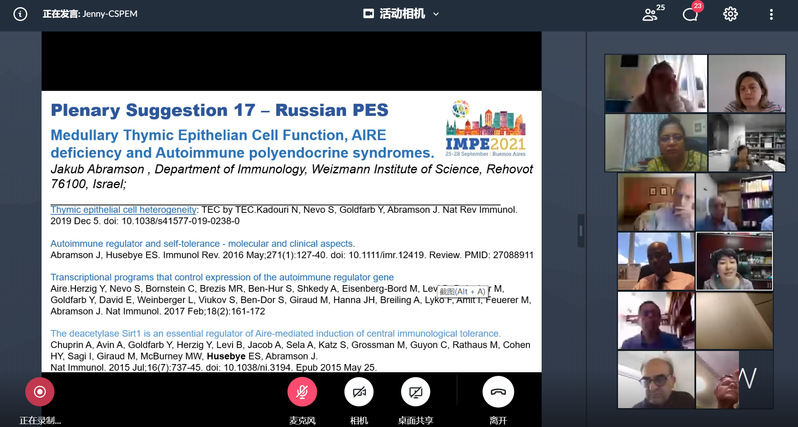This screenshot has height=427, width=798.
Task: Stop the red recording button
Action: 40,391
